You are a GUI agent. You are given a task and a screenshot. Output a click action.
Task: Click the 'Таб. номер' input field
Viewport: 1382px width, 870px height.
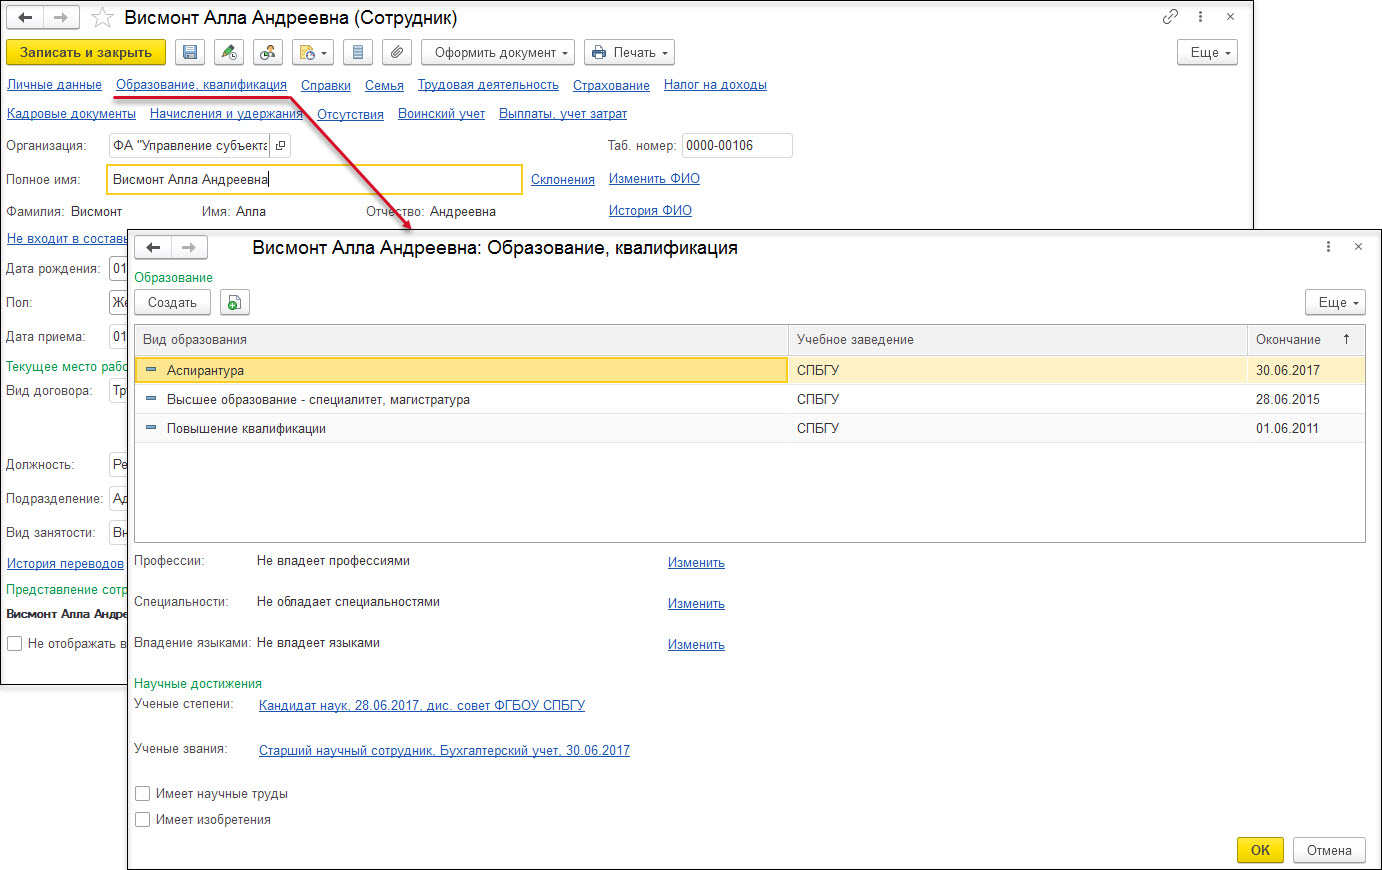[x=737, y=145]
